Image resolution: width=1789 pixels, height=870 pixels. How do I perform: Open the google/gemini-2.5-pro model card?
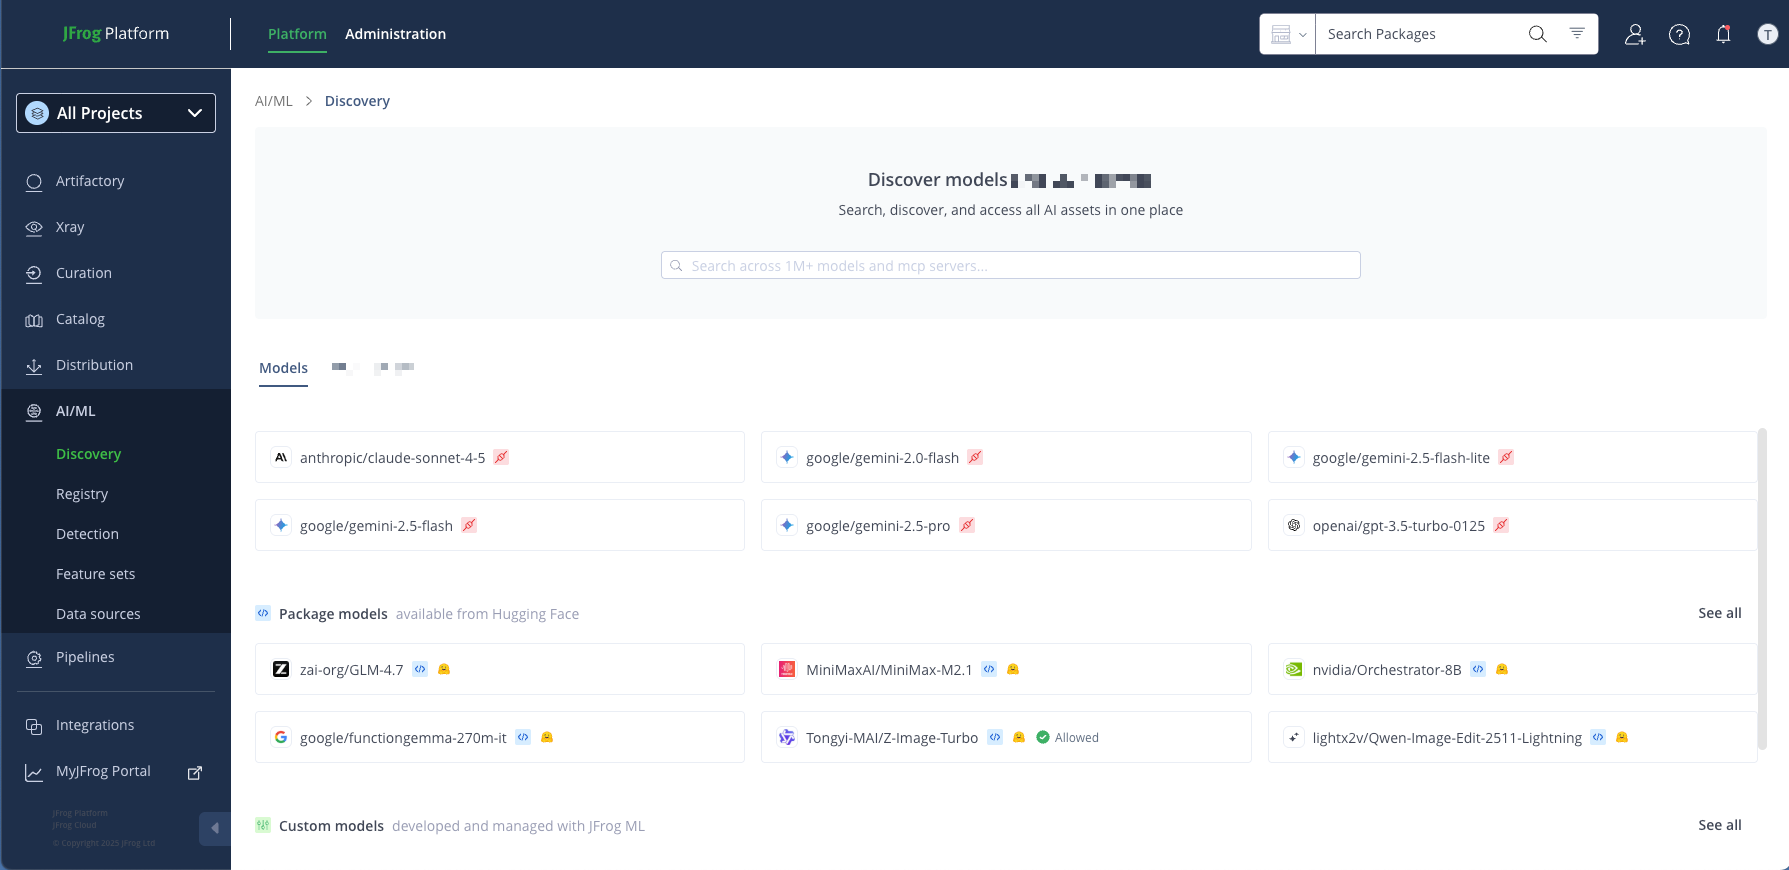pos(1006,525)
